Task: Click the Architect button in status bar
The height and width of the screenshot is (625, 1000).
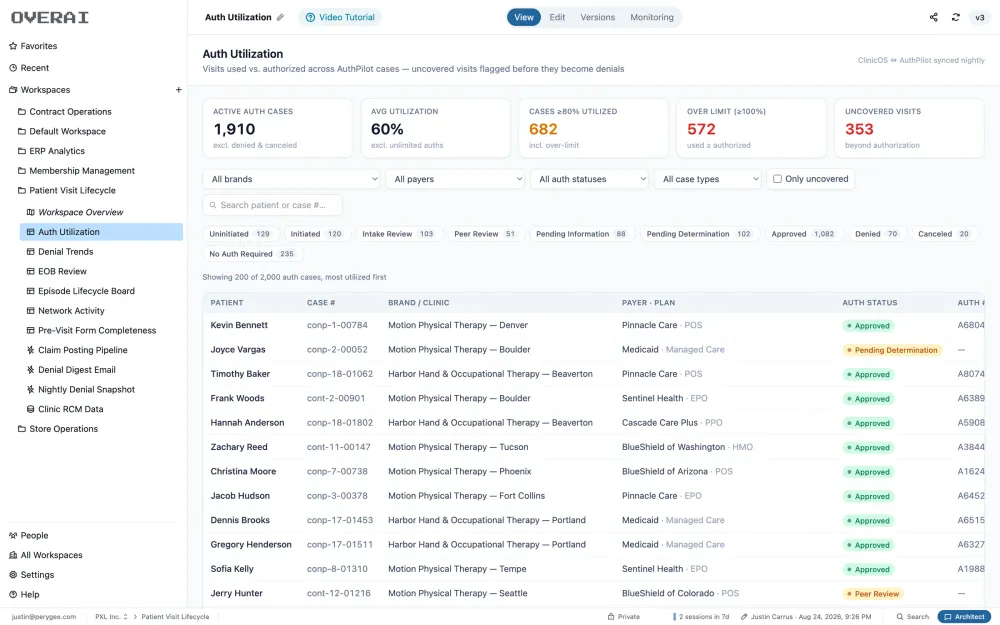Action: pyautogui.click(x=964, y=617)
